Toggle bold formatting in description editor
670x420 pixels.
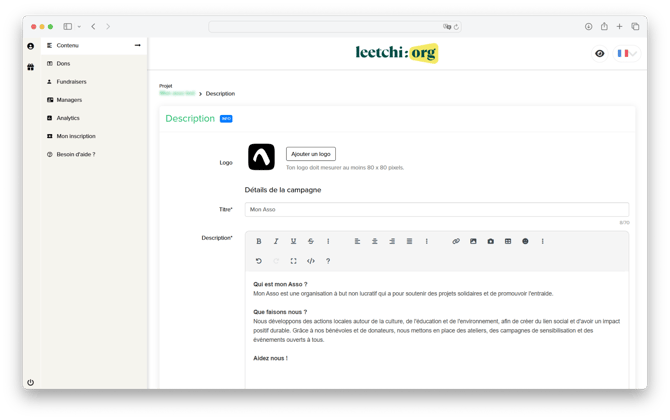click(x=259, y=241)
